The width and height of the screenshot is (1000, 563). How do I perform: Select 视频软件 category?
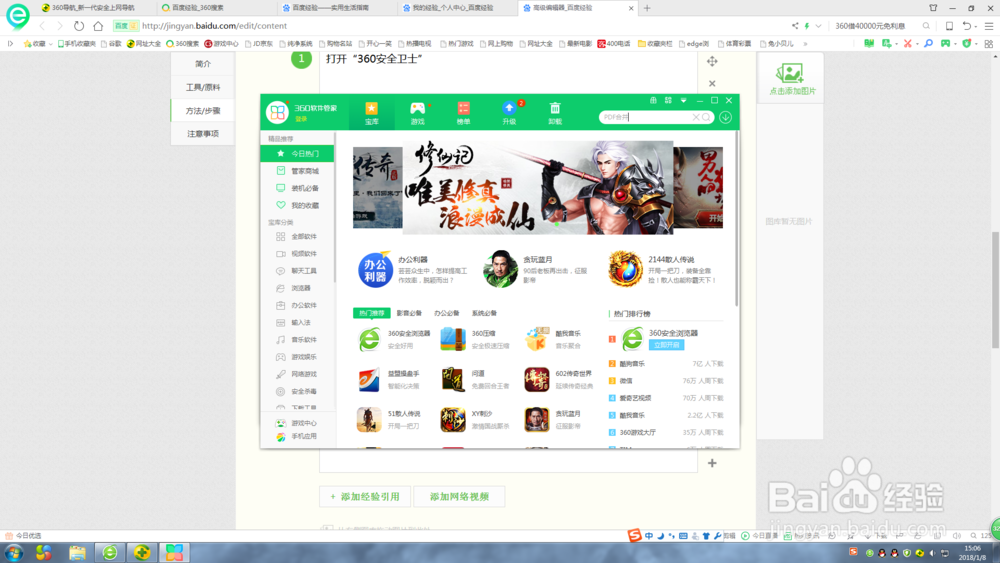click(297, 254)
